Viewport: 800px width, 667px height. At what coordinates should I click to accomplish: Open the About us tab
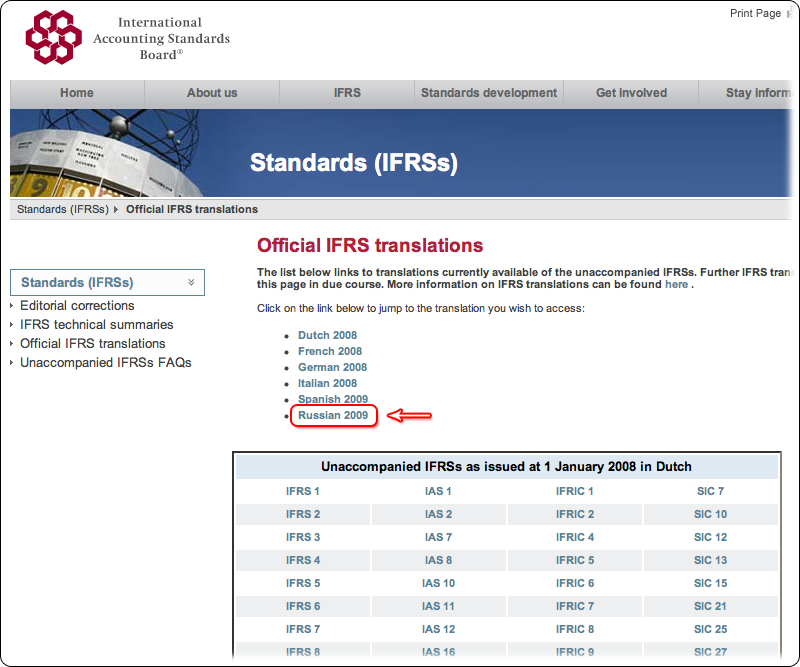coord(212,93)
